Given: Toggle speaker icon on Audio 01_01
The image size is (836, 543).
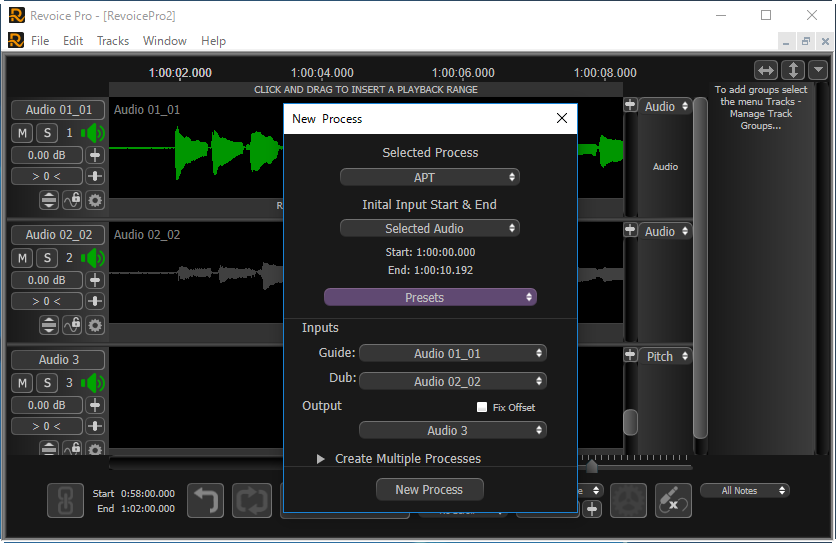Looking at the screenshot, I should (93, 133).
